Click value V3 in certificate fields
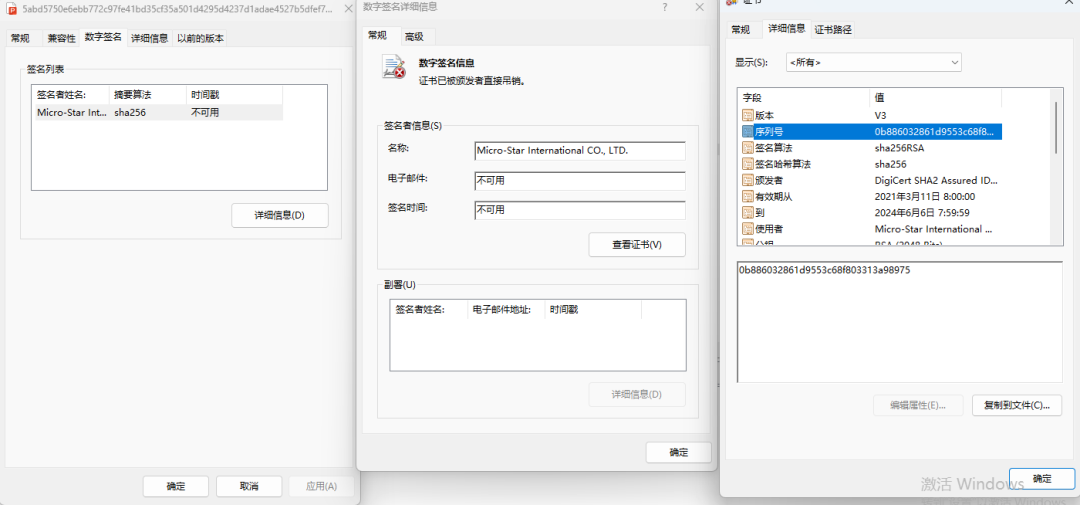 pyautogui.click(x=881, y=115)
